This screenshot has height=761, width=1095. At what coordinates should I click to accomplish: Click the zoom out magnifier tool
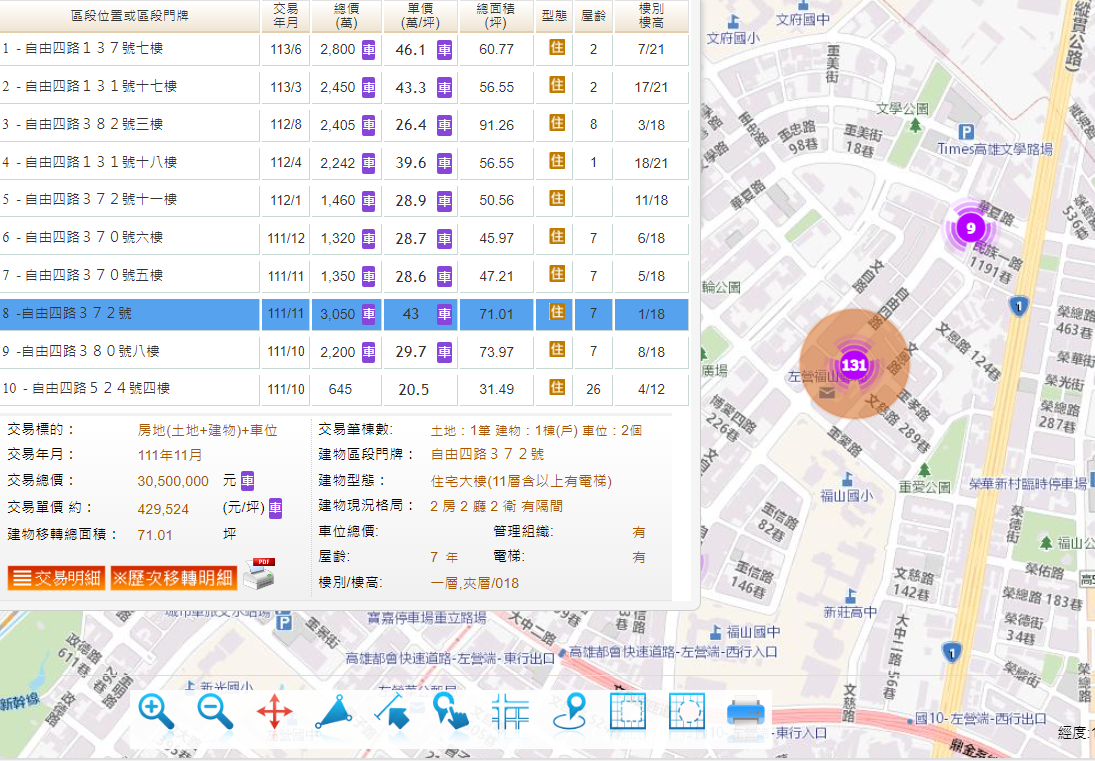pos(215,712)
